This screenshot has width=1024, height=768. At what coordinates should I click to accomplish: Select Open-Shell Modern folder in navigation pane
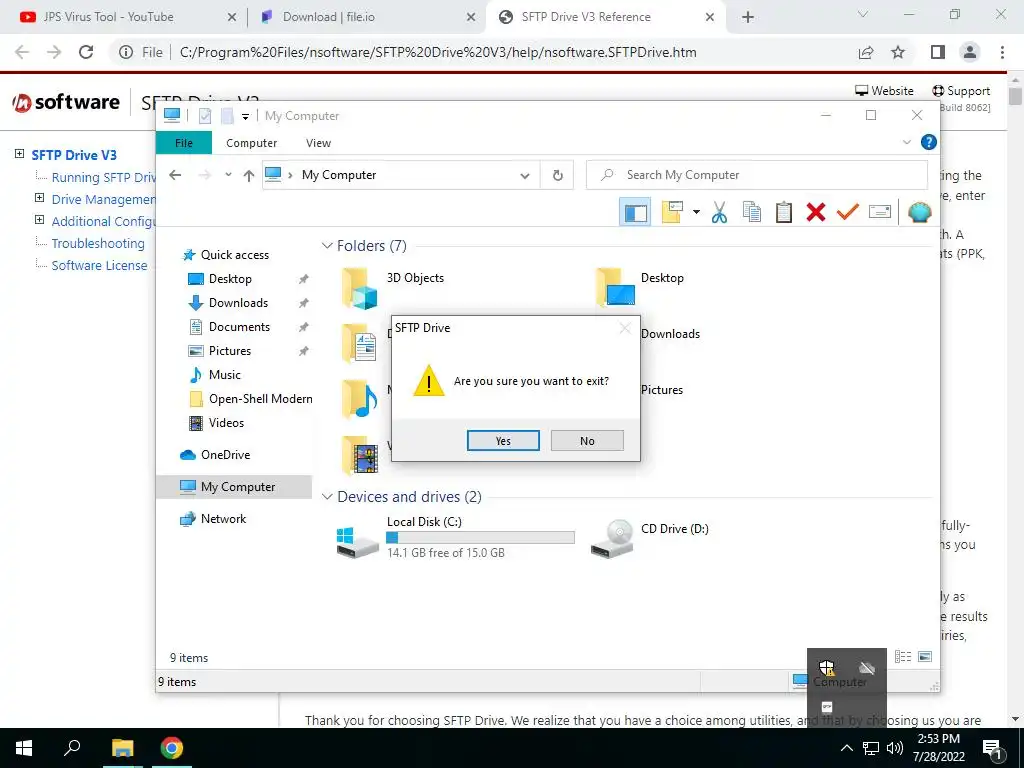point(250,399)
